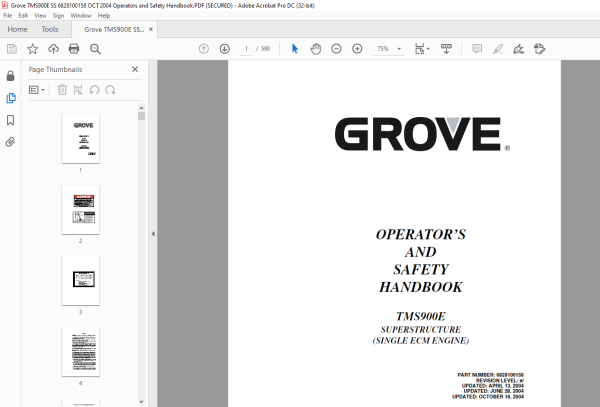Show security settings via padlock icon
Viewport: 600px width, 407px height.
tap(10, 76)
